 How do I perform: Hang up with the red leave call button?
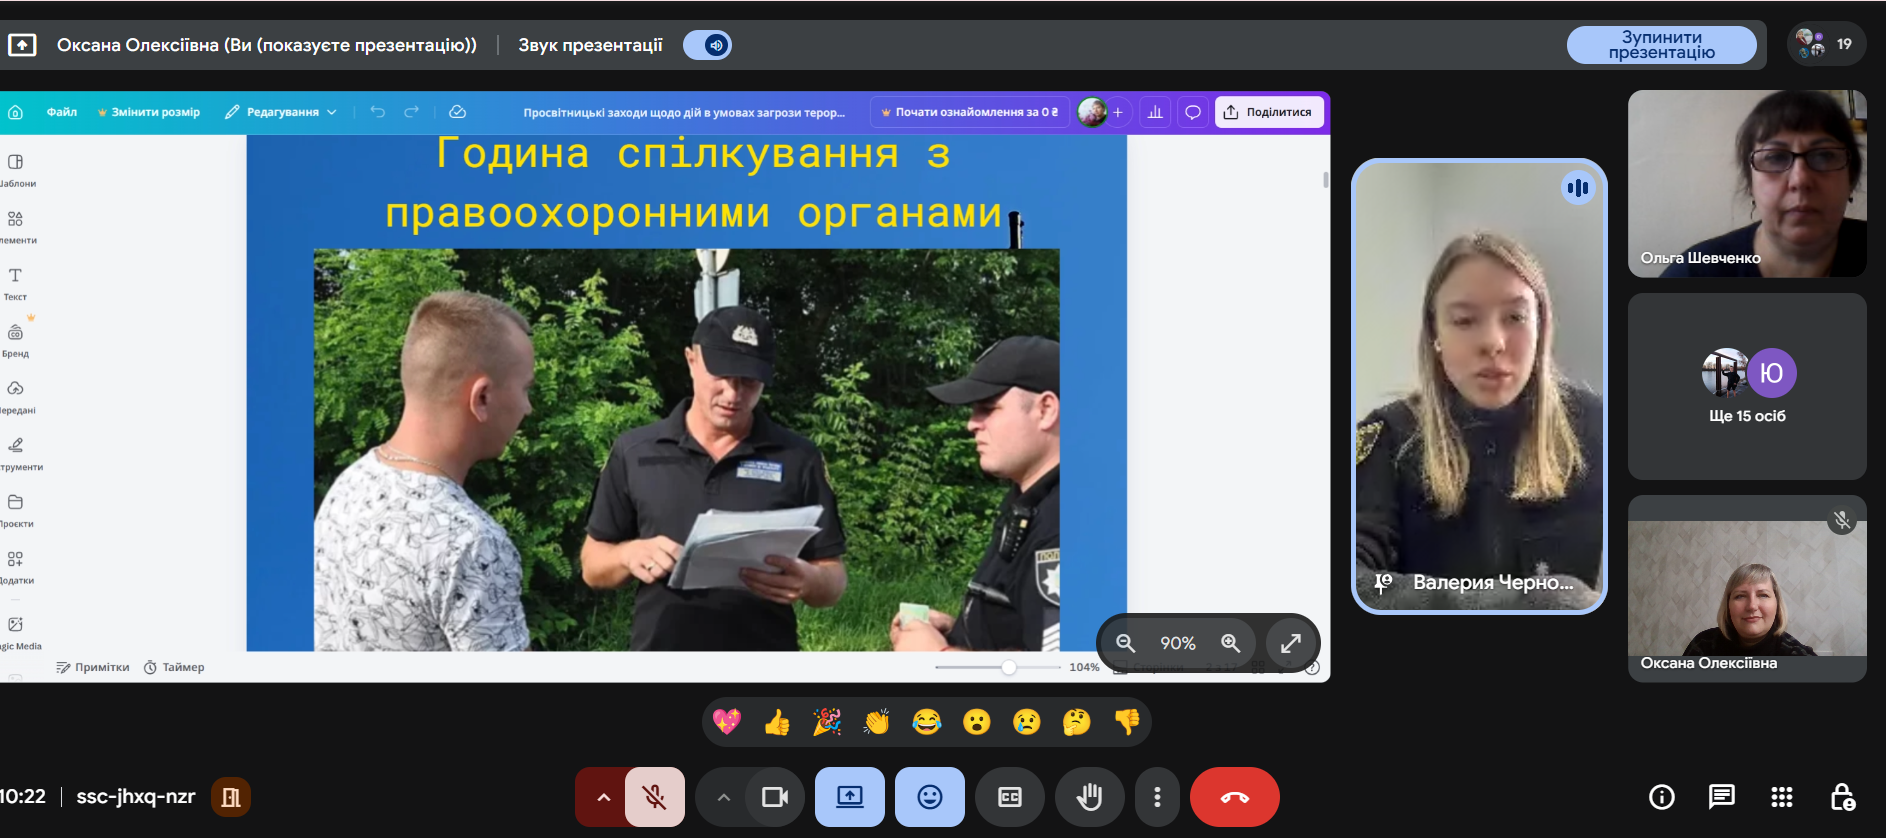click(1234, 797)
